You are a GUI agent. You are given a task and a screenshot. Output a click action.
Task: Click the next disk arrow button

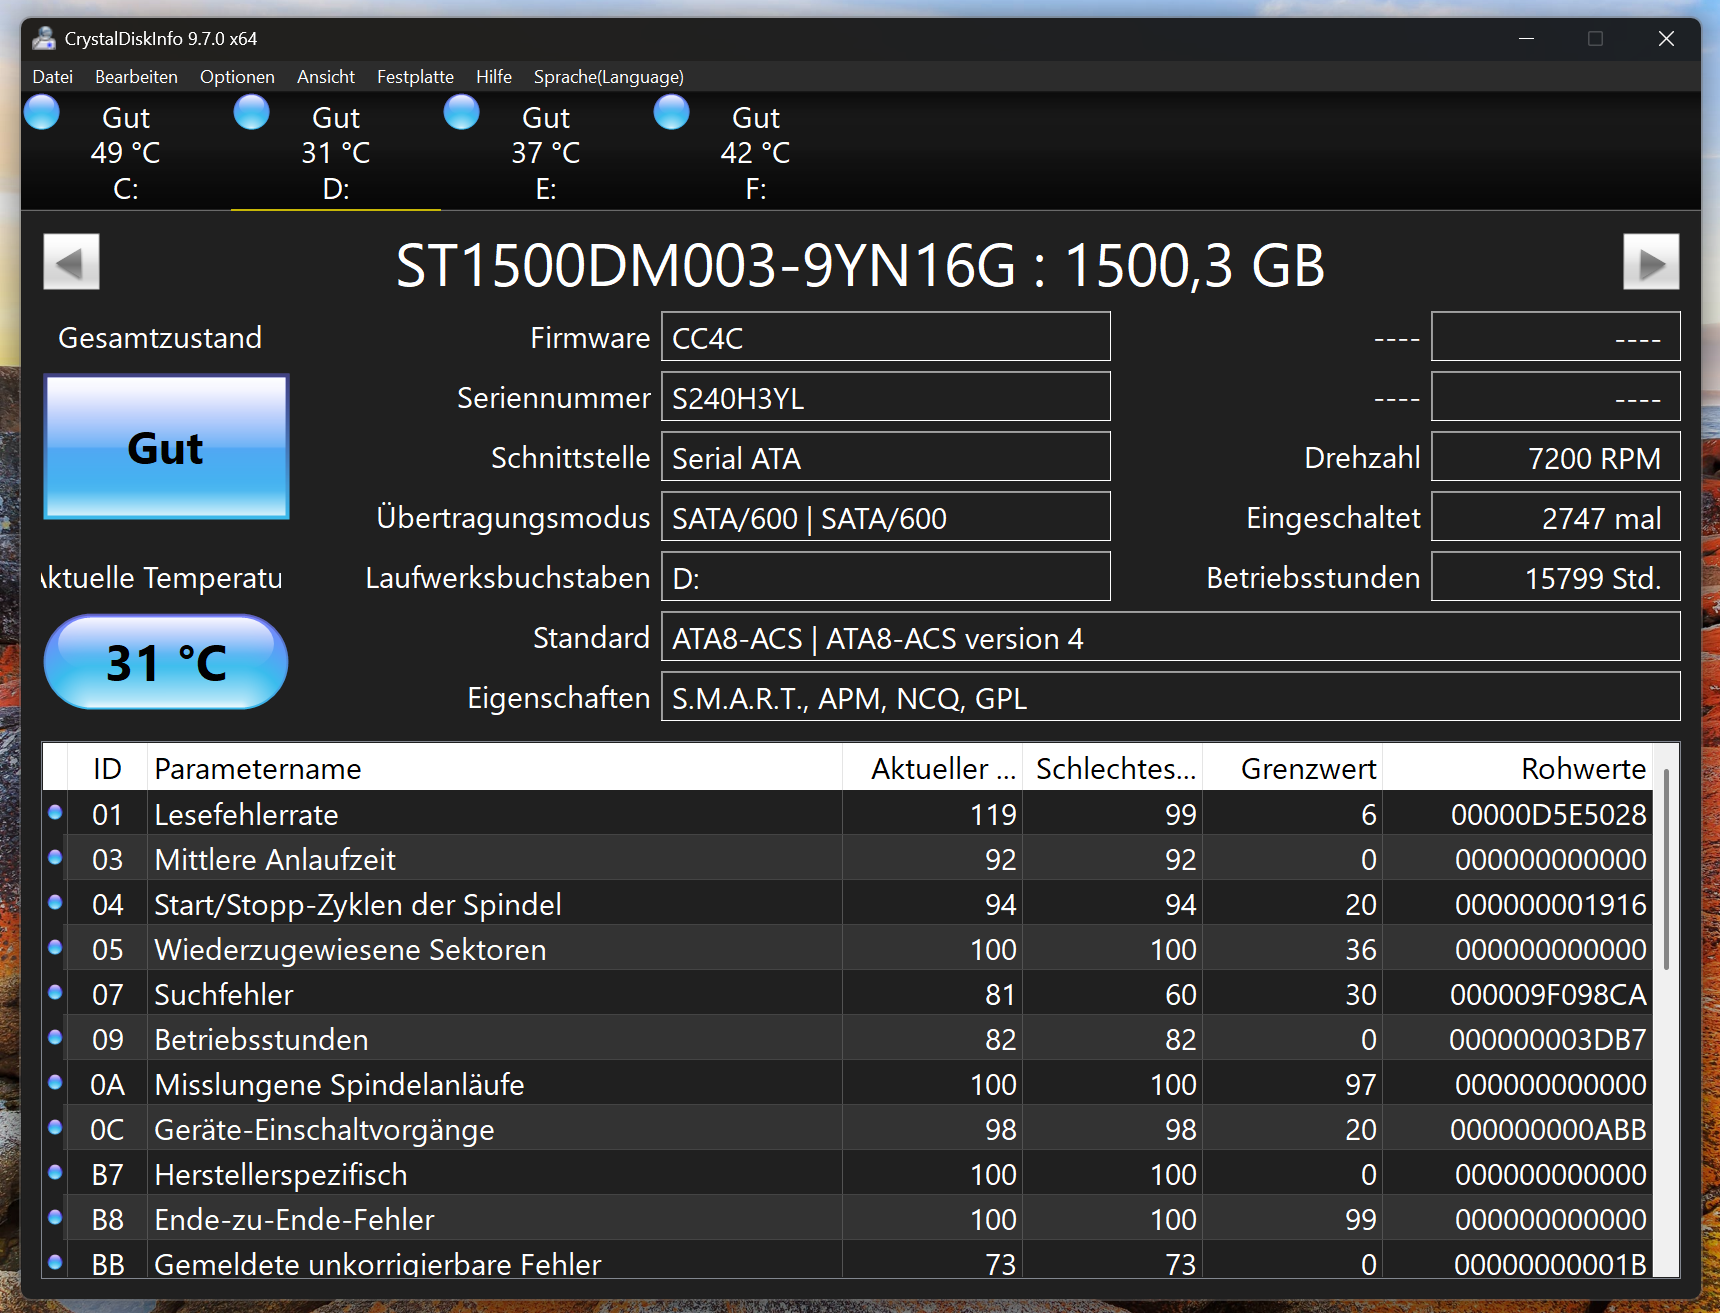click(x=1651, y=262)
